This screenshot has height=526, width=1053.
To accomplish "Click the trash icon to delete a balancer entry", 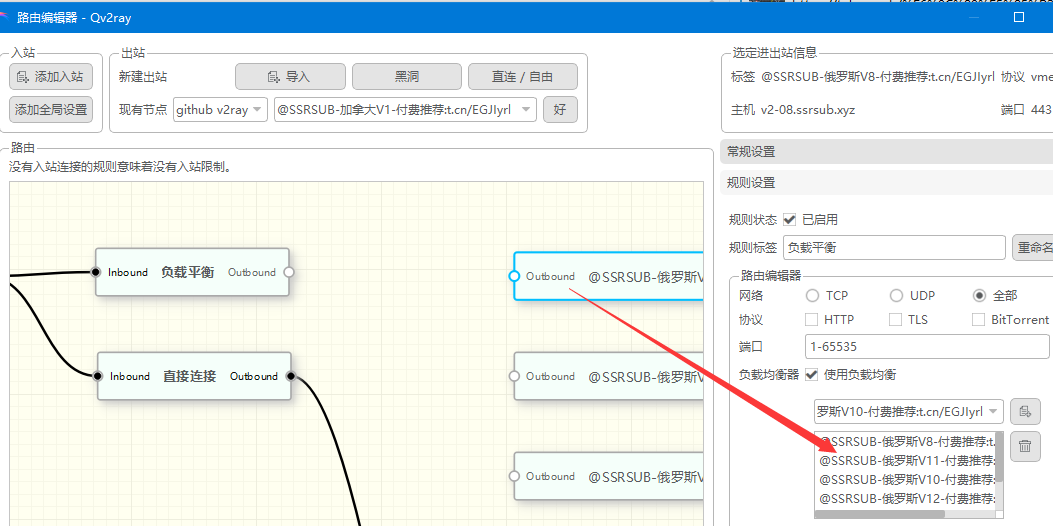I will pyautogui.click(x=1025, y=445).
